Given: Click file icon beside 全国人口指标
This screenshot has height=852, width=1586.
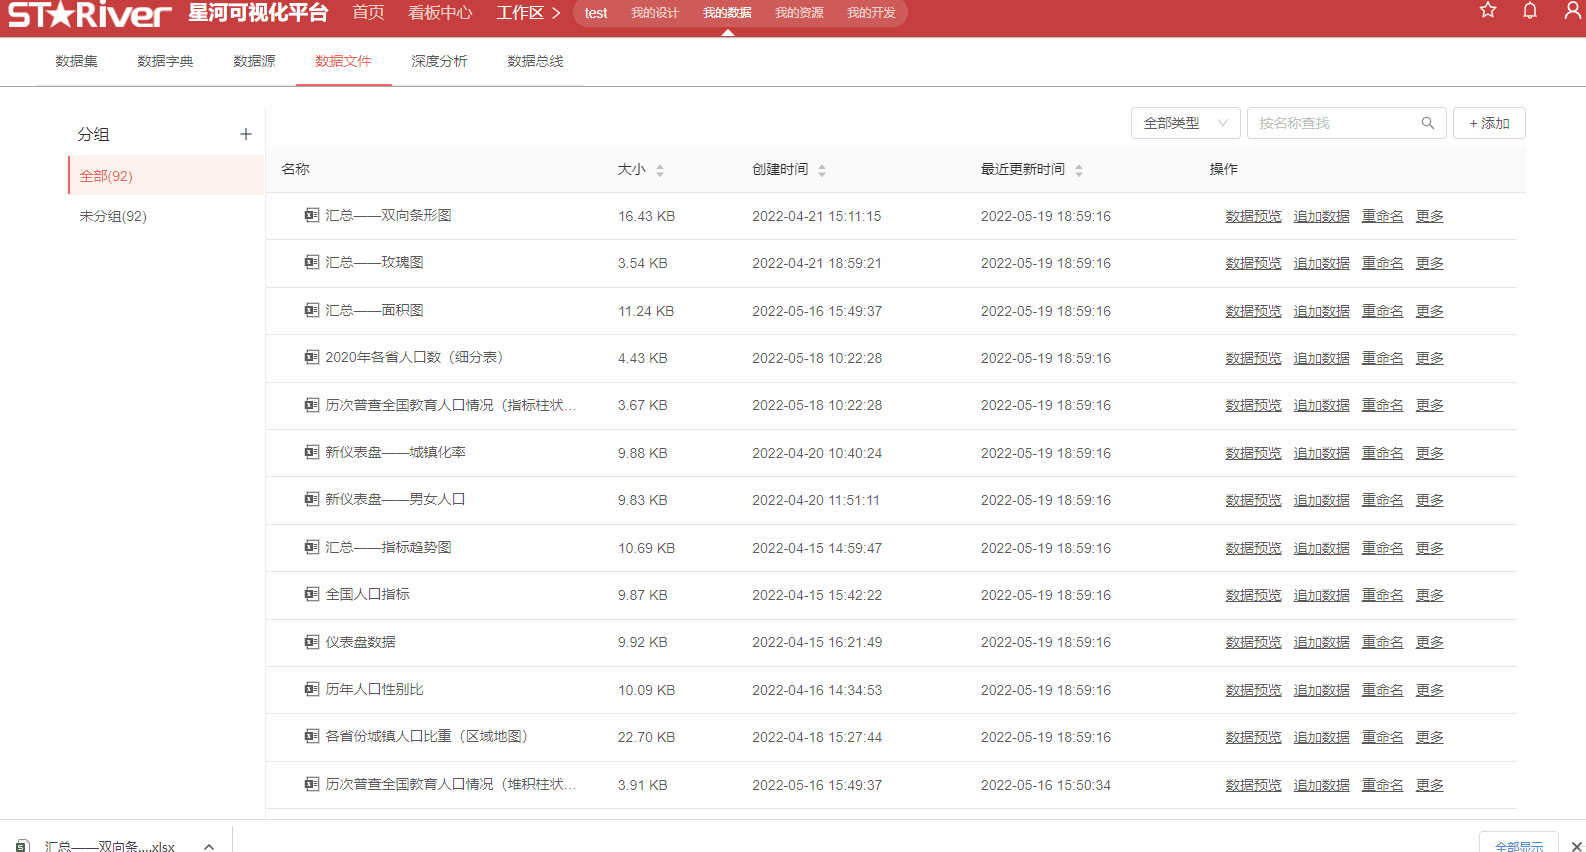Looking at the screenshot, I should 312,594.
